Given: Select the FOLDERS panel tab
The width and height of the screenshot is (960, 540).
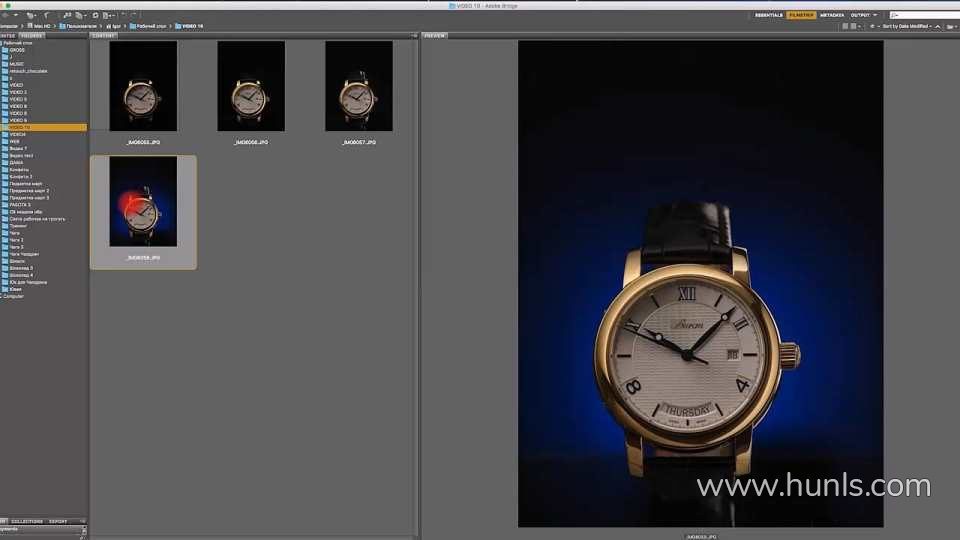Looking at the screenshot, I should tap(32, 36).
